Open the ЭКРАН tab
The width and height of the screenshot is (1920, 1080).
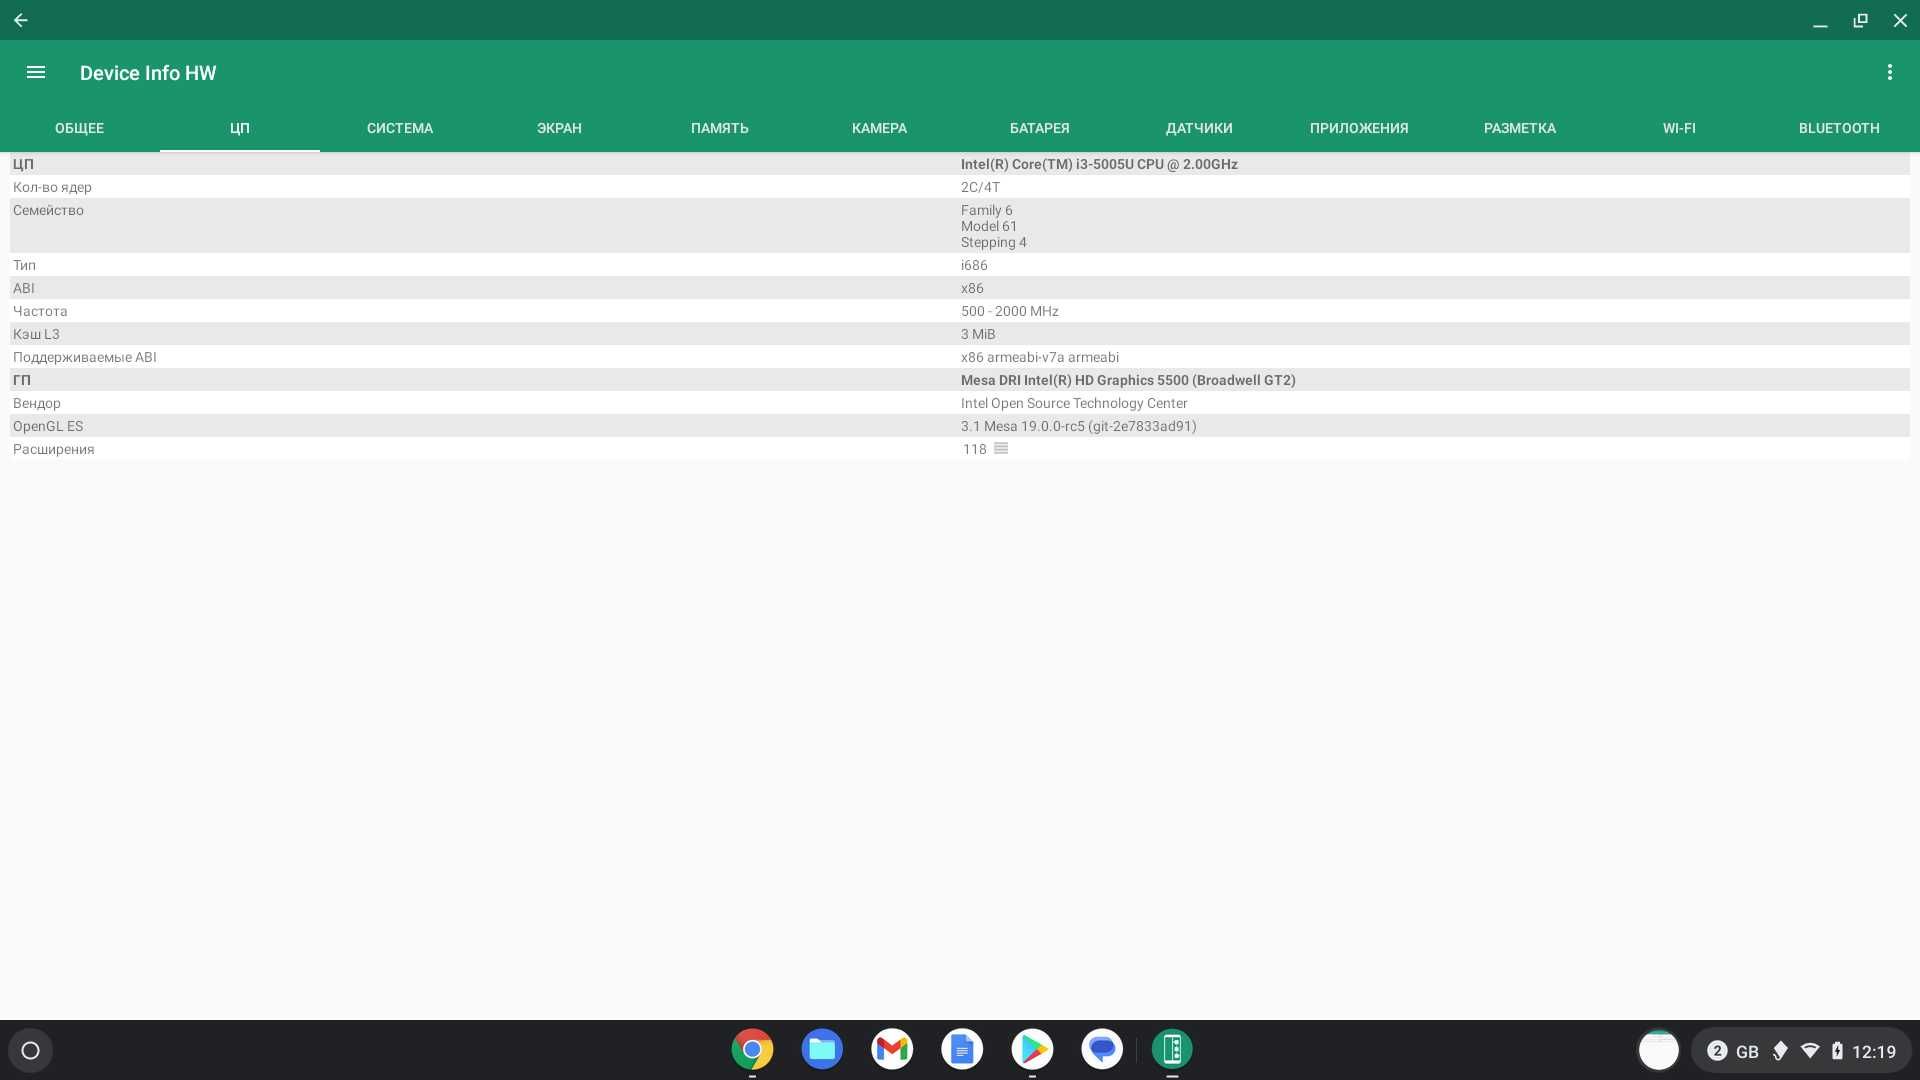560,128
